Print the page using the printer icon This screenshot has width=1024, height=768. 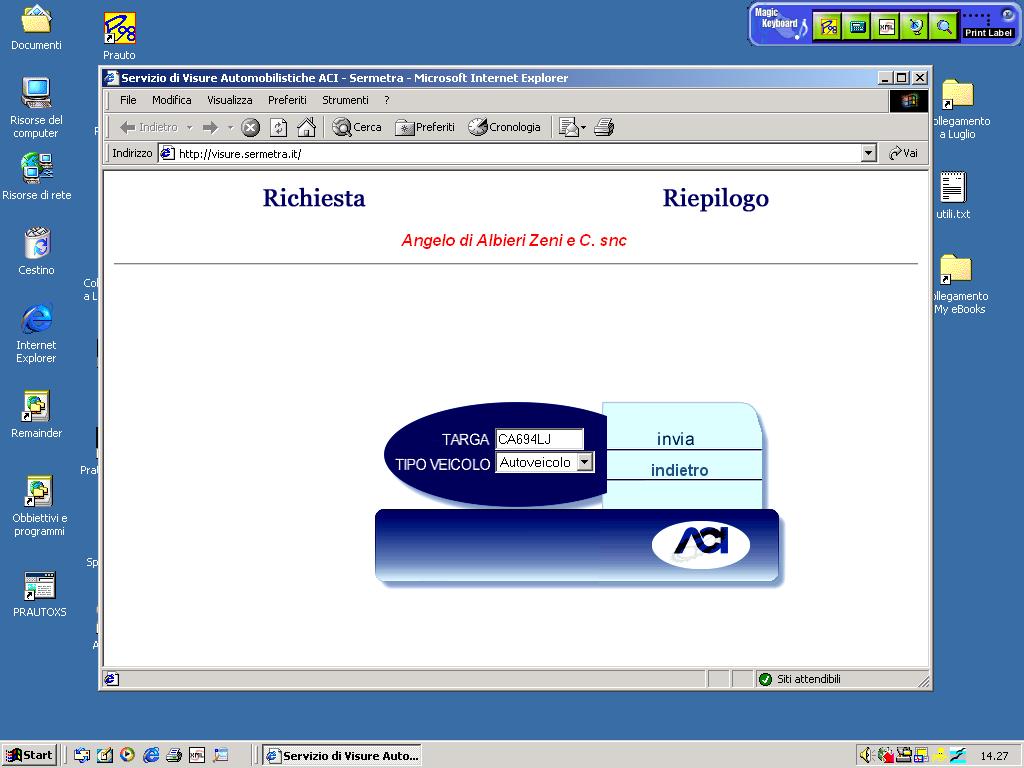coord(604,127)
